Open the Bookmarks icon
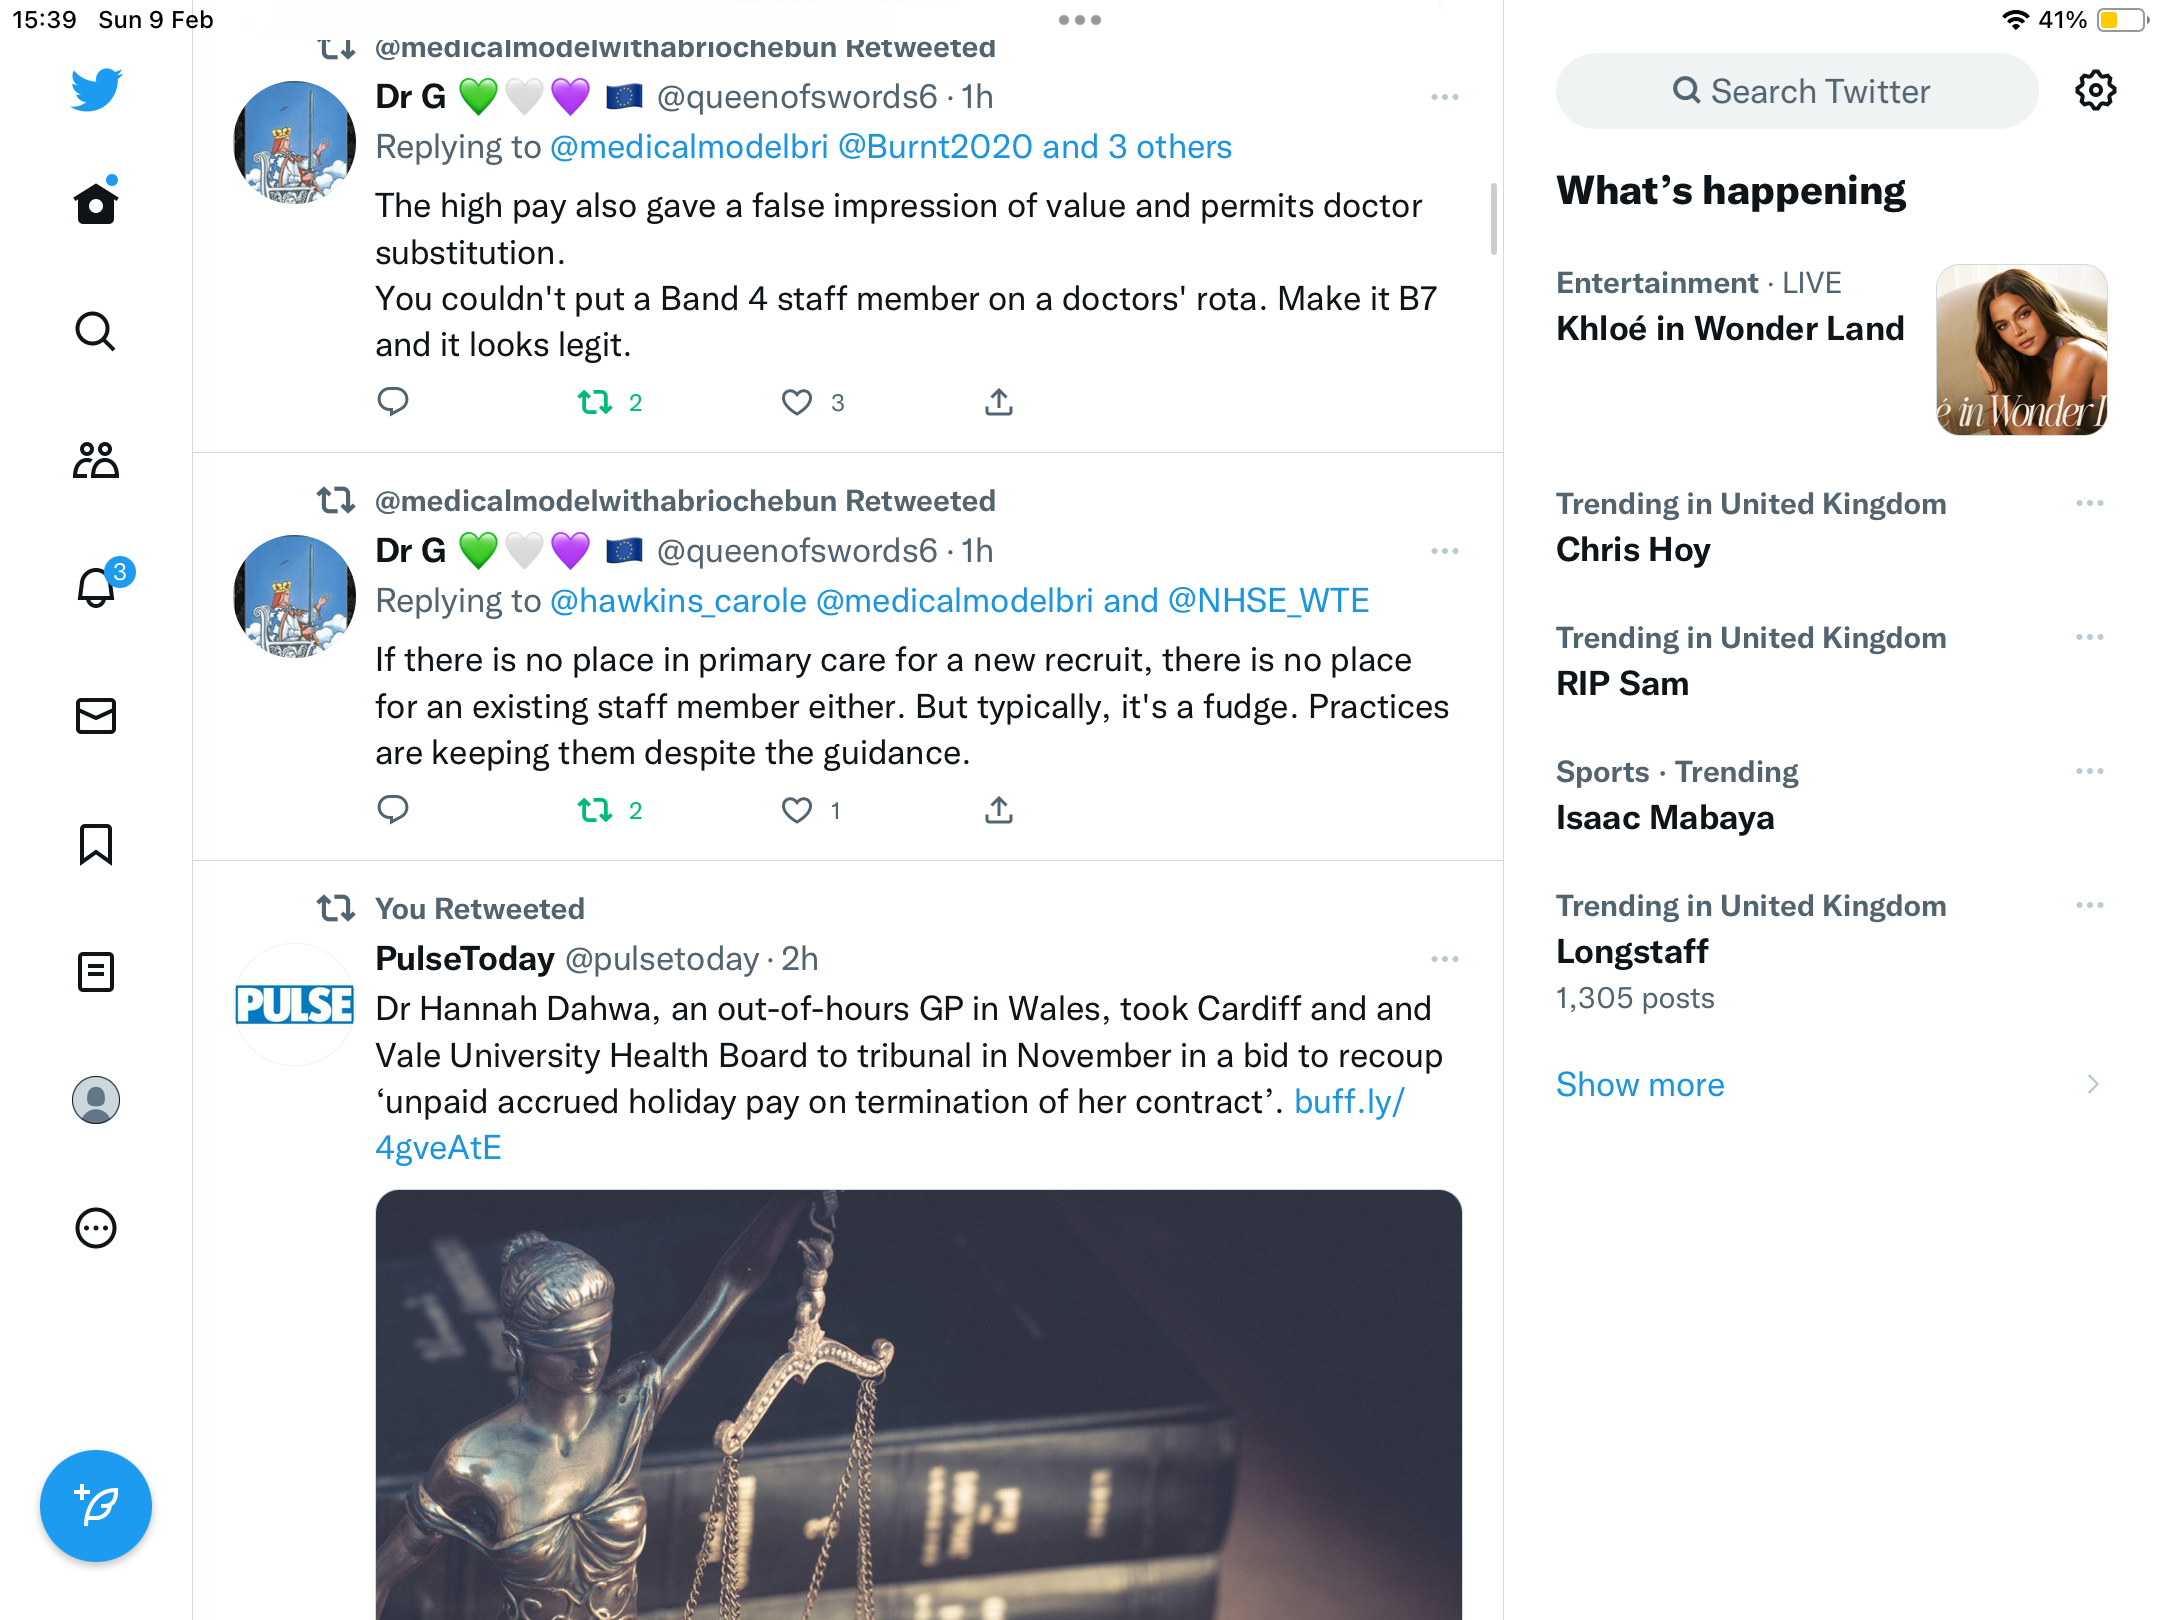The height and width of the screenshot is (1620, 2160). click(96, 844)
